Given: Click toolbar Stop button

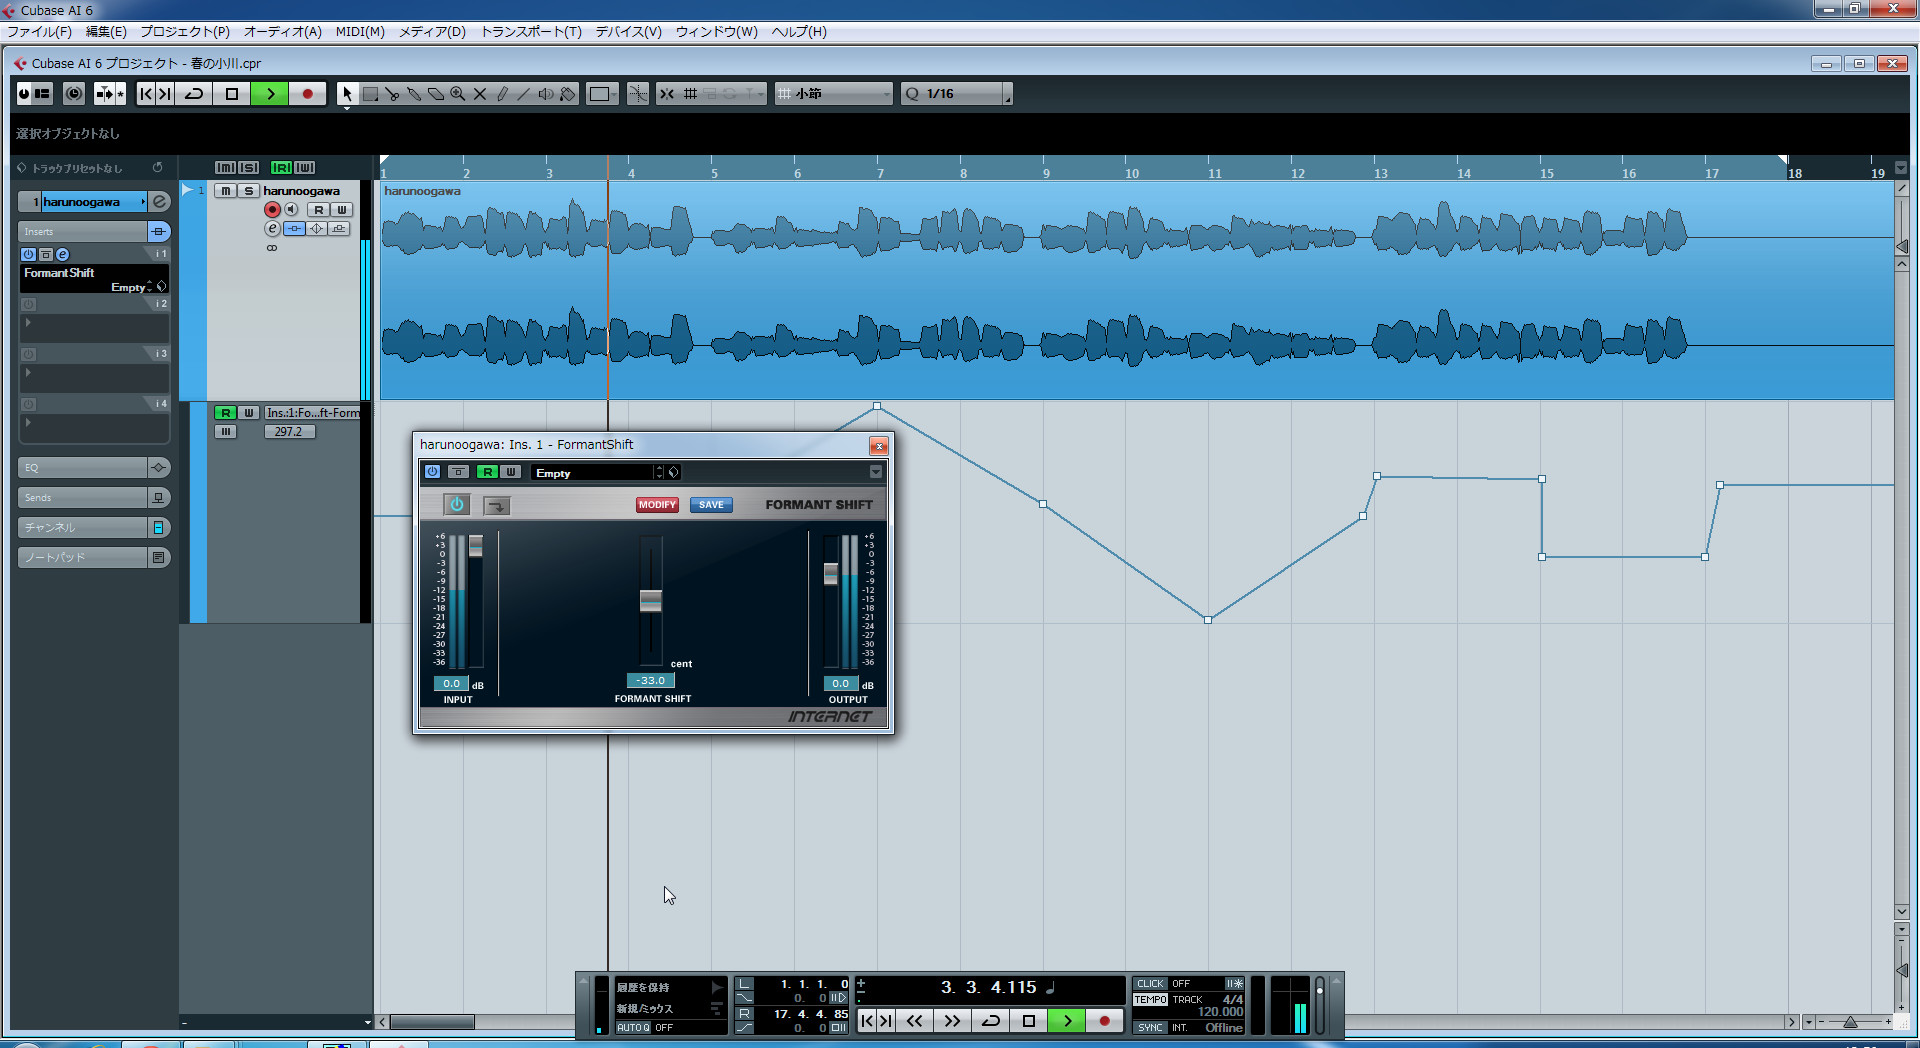Looking at the screenshot, I should click(x=232, y=94).
